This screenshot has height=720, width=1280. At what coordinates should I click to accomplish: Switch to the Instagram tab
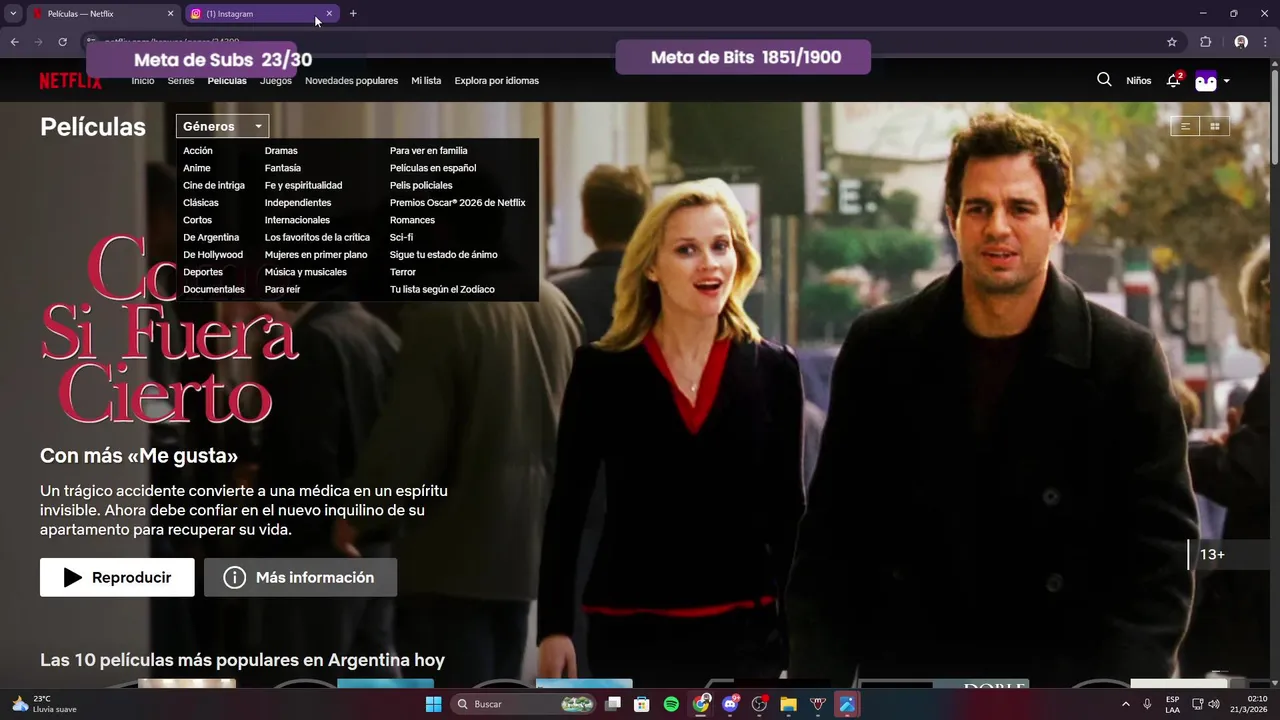260,14
